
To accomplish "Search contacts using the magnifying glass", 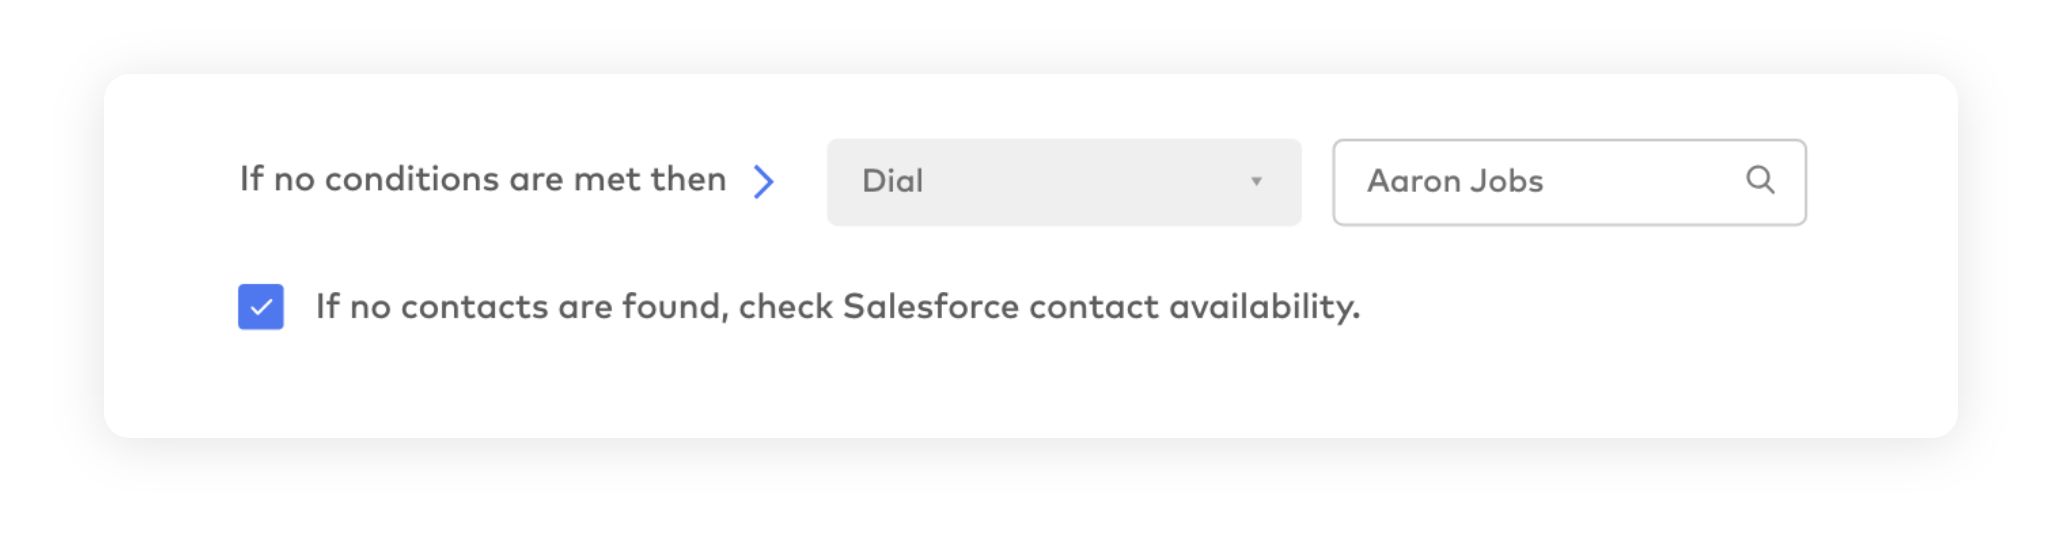I will pos(1760,180).
